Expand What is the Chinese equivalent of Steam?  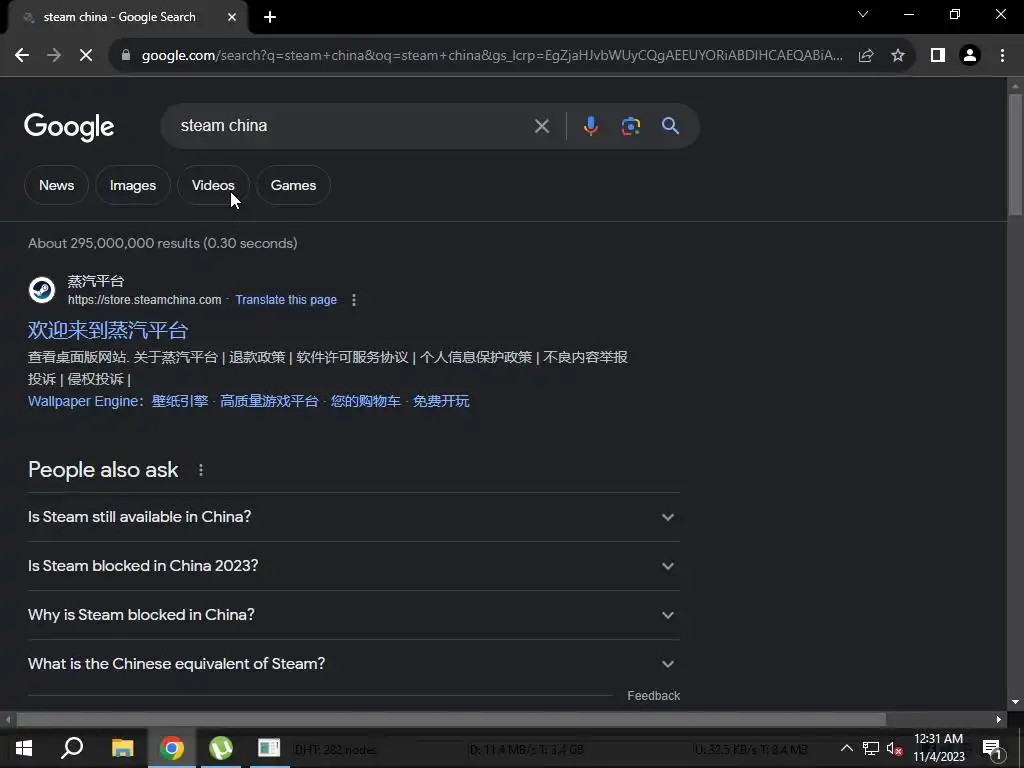pyautogui.click(x=354, y=664)
